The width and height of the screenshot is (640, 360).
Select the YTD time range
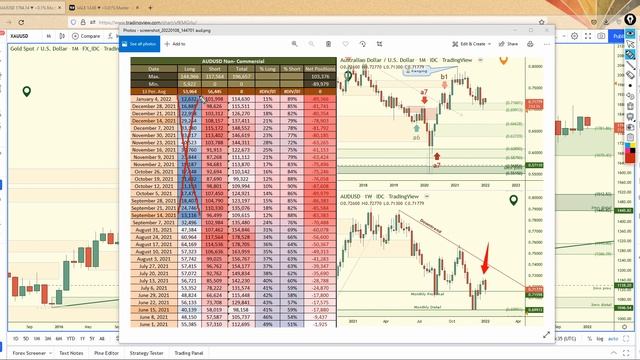coord(71,339)
